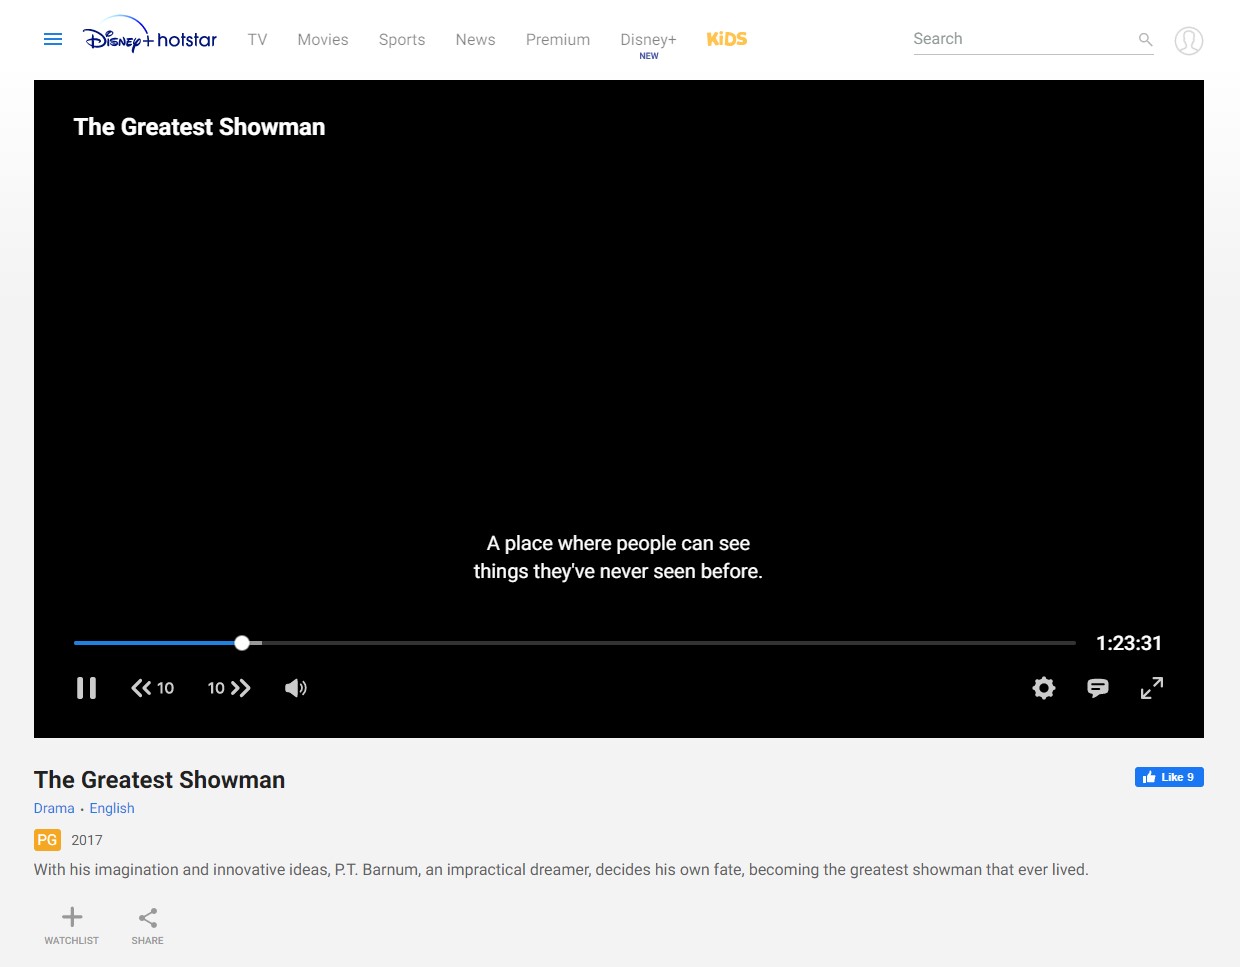Mute the volume speaker icon

tap(296, 688)
